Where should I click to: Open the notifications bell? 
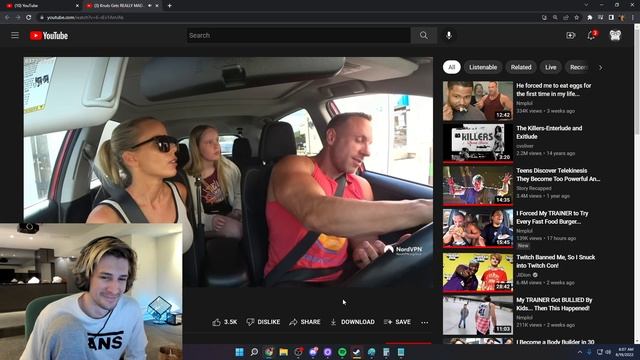click(591, 36)
